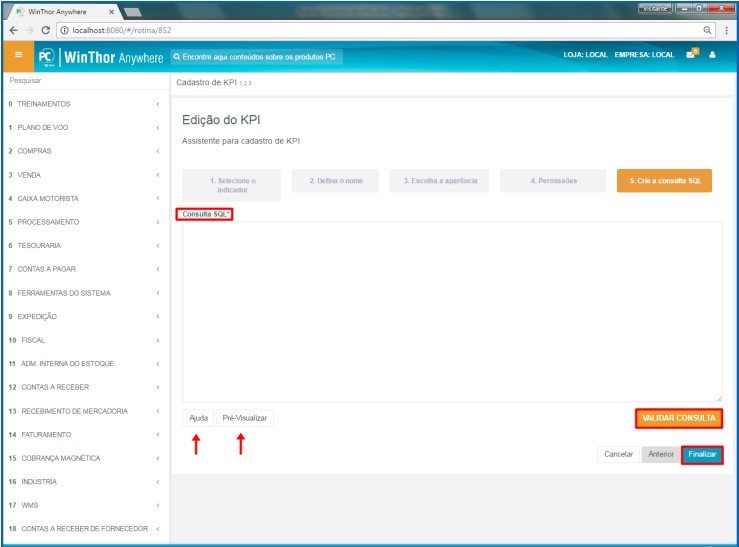The height and width of the screenshot is (547, 739).
Task: Open the FATURAMENTO sidebar item
Action: (x=85, y=435)
